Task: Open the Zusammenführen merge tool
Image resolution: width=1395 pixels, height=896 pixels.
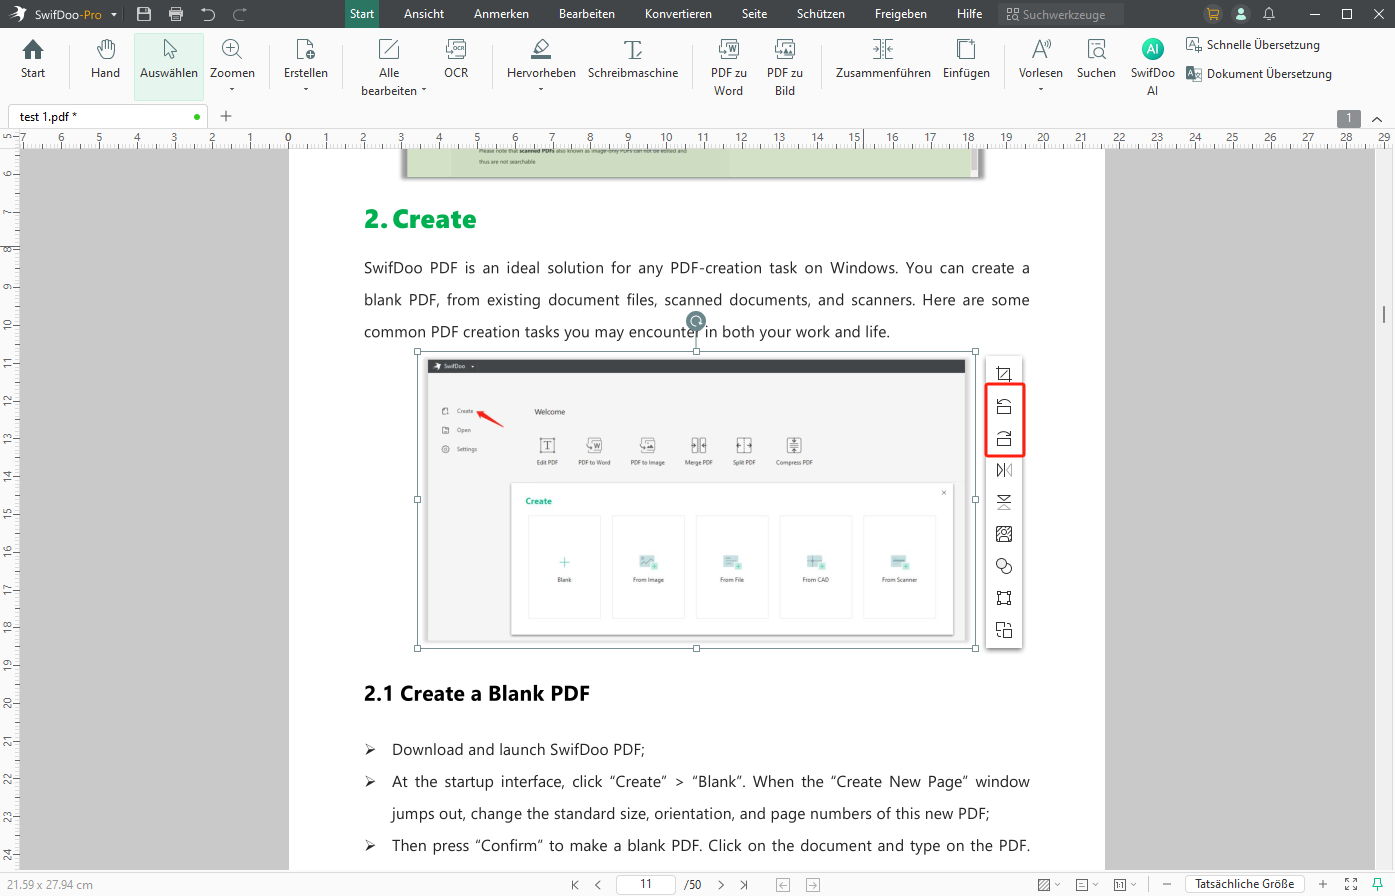Action: [883, 59]
